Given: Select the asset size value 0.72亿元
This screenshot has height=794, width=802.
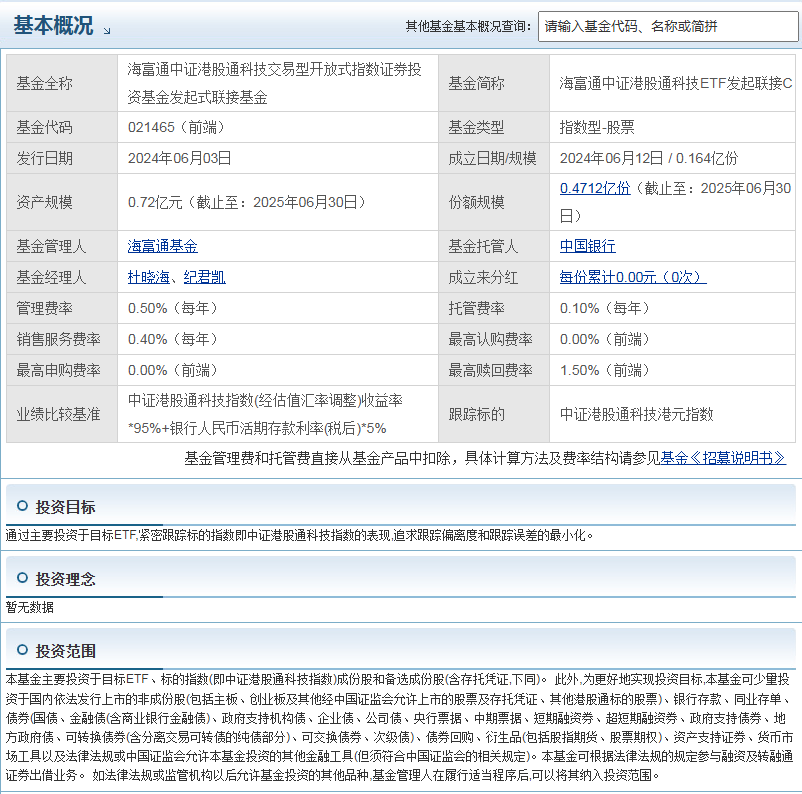Looking at the screenshot, I should 155,203.
